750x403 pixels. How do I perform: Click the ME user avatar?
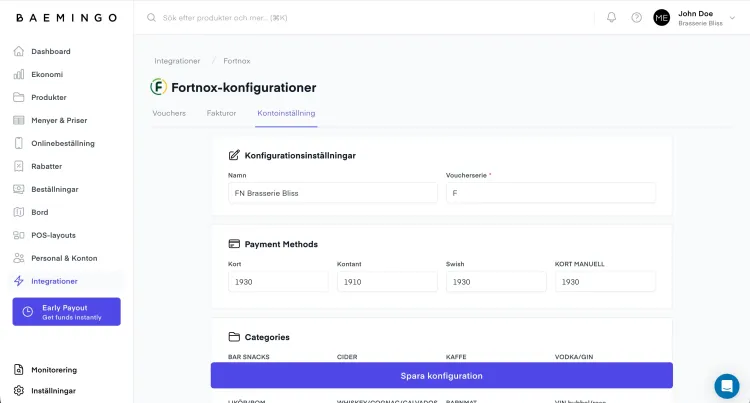click(x=661, y=17)
